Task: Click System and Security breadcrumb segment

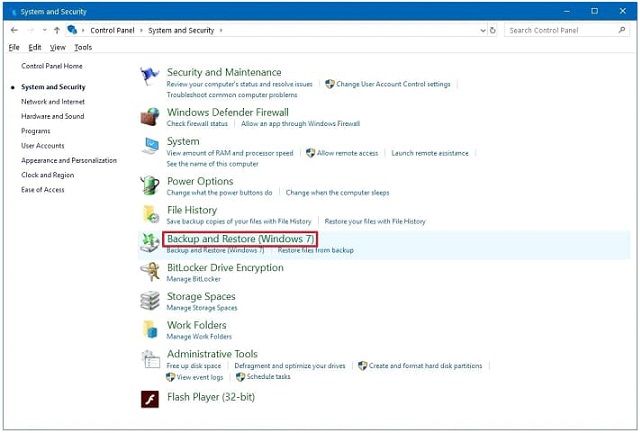Action: [x=181, y=30]
